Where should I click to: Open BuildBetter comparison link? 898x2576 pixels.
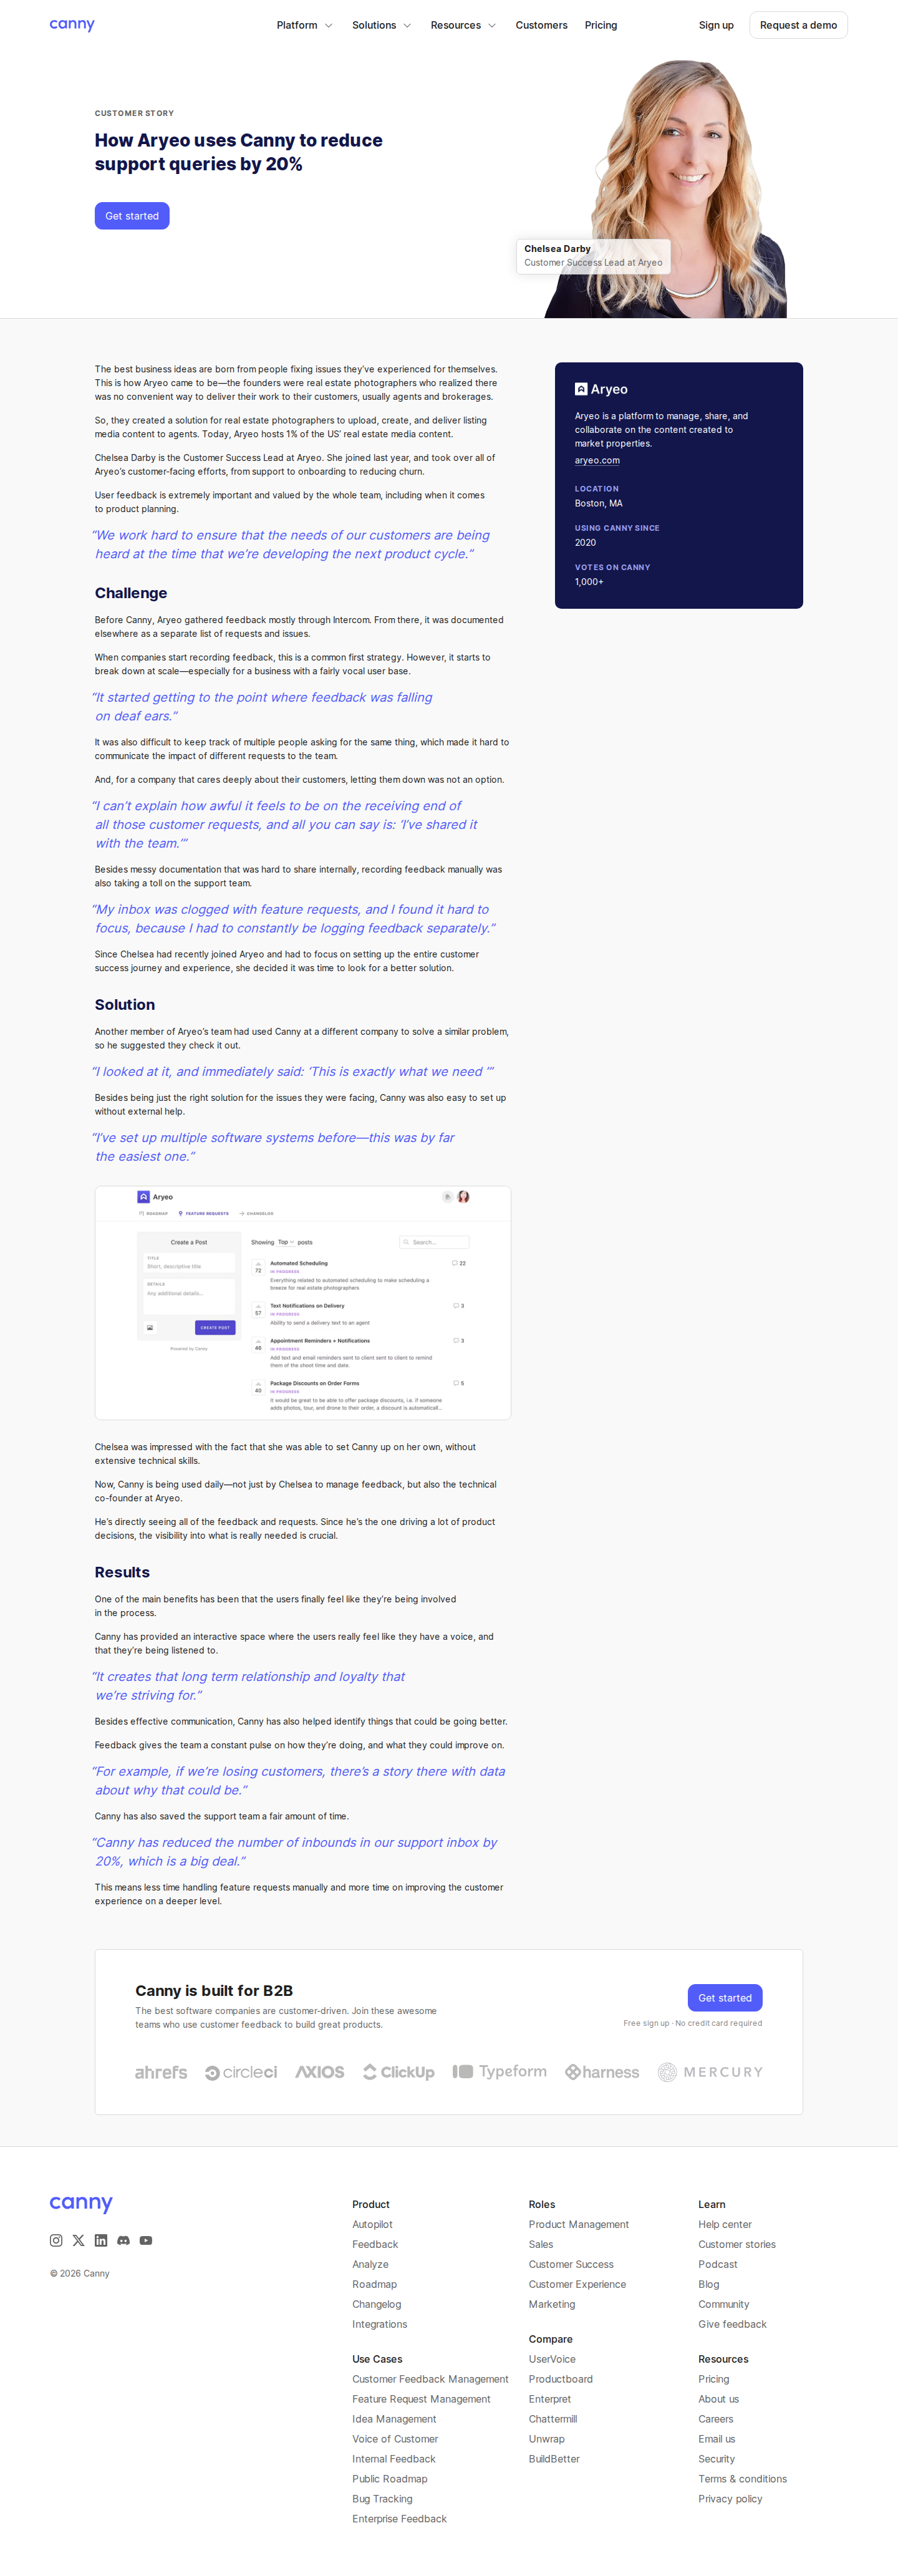click(x=554, y=2459)
